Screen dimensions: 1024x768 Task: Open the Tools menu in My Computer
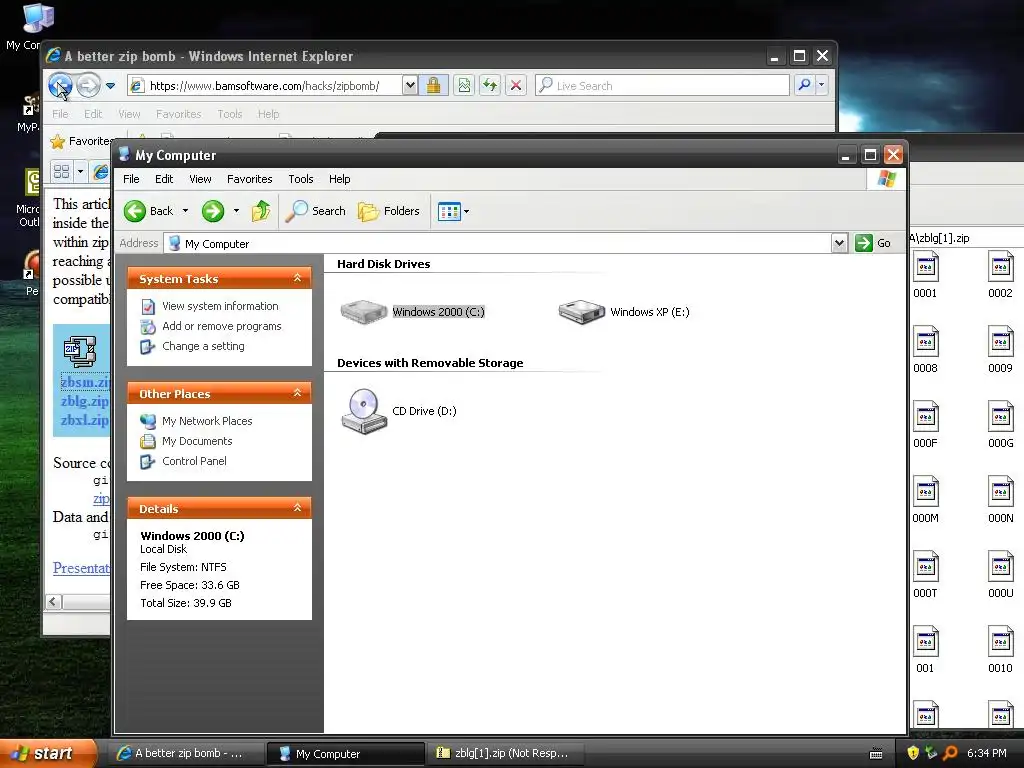pos(301,179)
